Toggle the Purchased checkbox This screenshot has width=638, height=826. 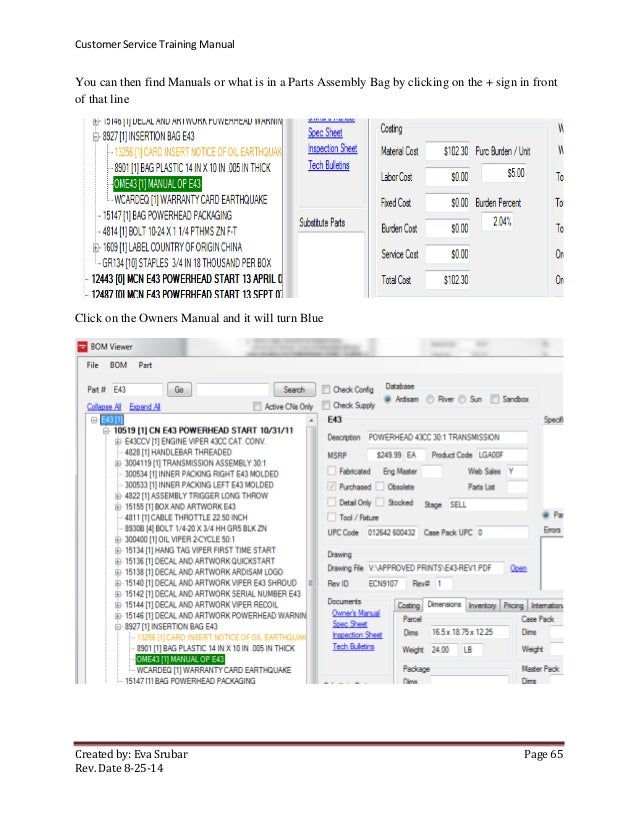click(x=331, y=487)
